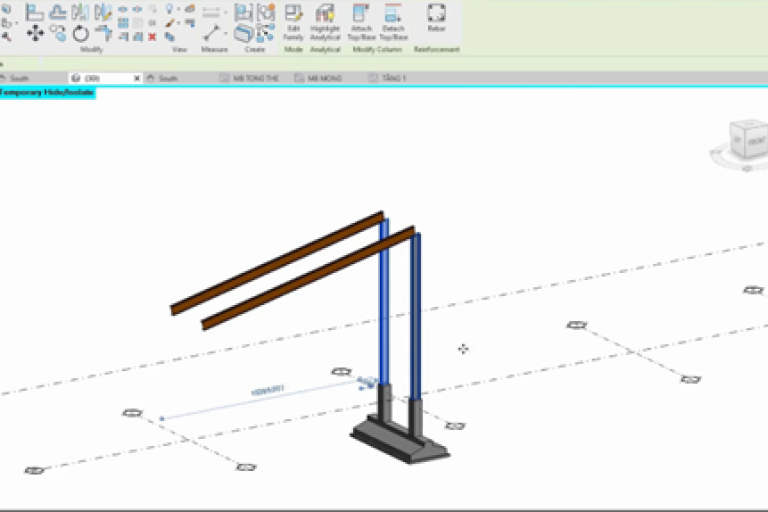Click the Edit Family button
The image size is (768, 512).
point(293,20)
